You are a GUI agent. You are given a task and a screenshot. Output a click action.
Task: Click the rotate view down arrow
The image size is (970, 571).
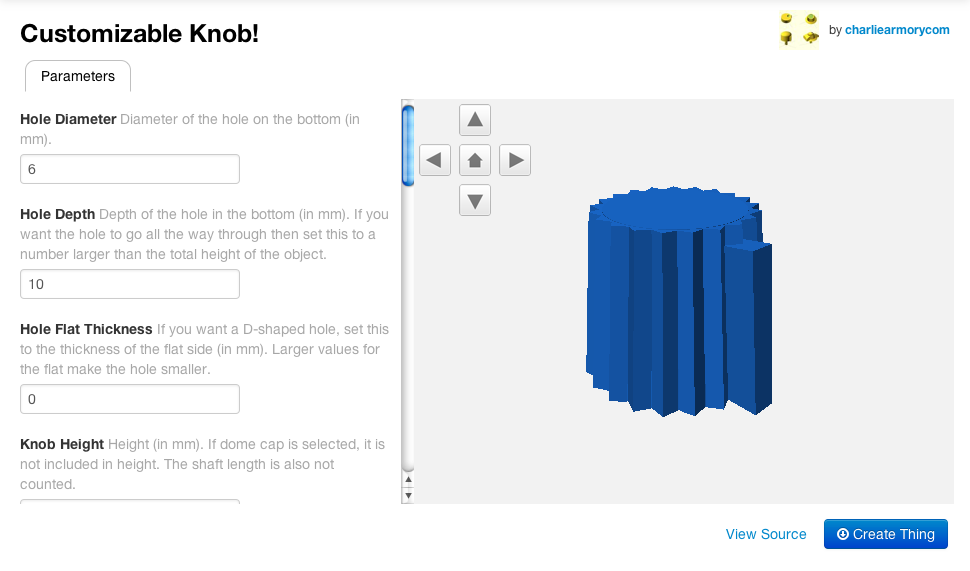(x=475, y=200)
